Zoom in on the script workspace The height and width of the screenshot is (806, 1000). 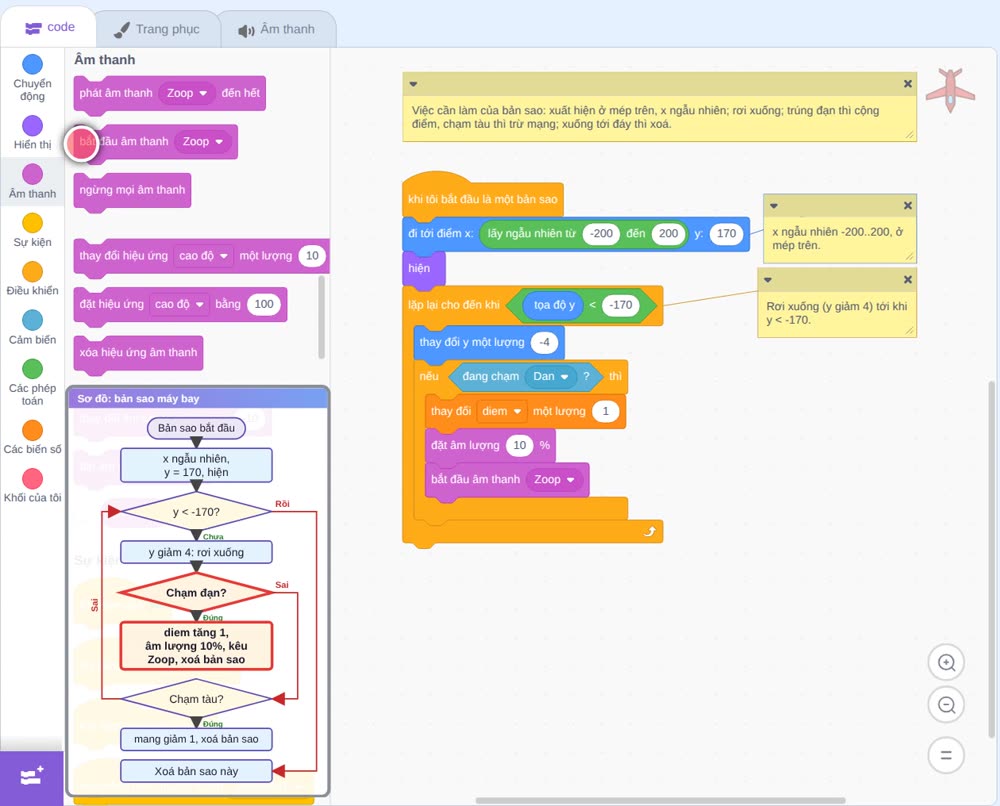point(946,663)
